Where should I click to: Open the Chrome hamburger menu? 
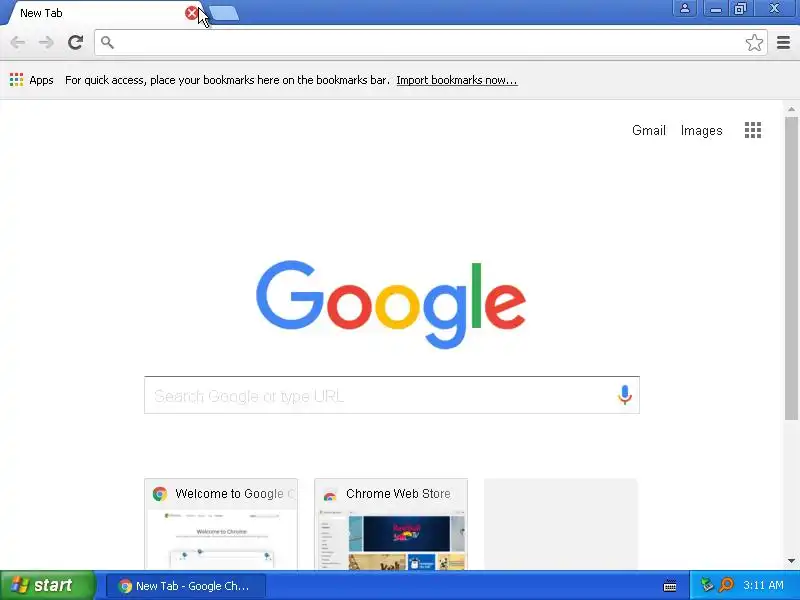783,42
